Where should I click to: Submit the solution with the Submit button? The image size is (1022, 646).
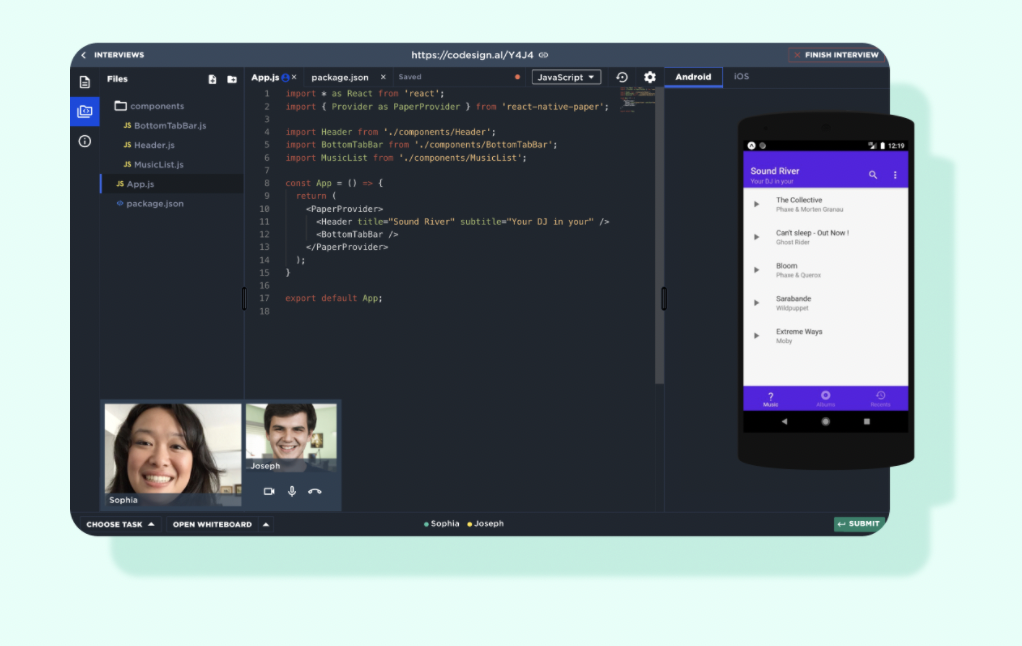click(x=859, y=524)
